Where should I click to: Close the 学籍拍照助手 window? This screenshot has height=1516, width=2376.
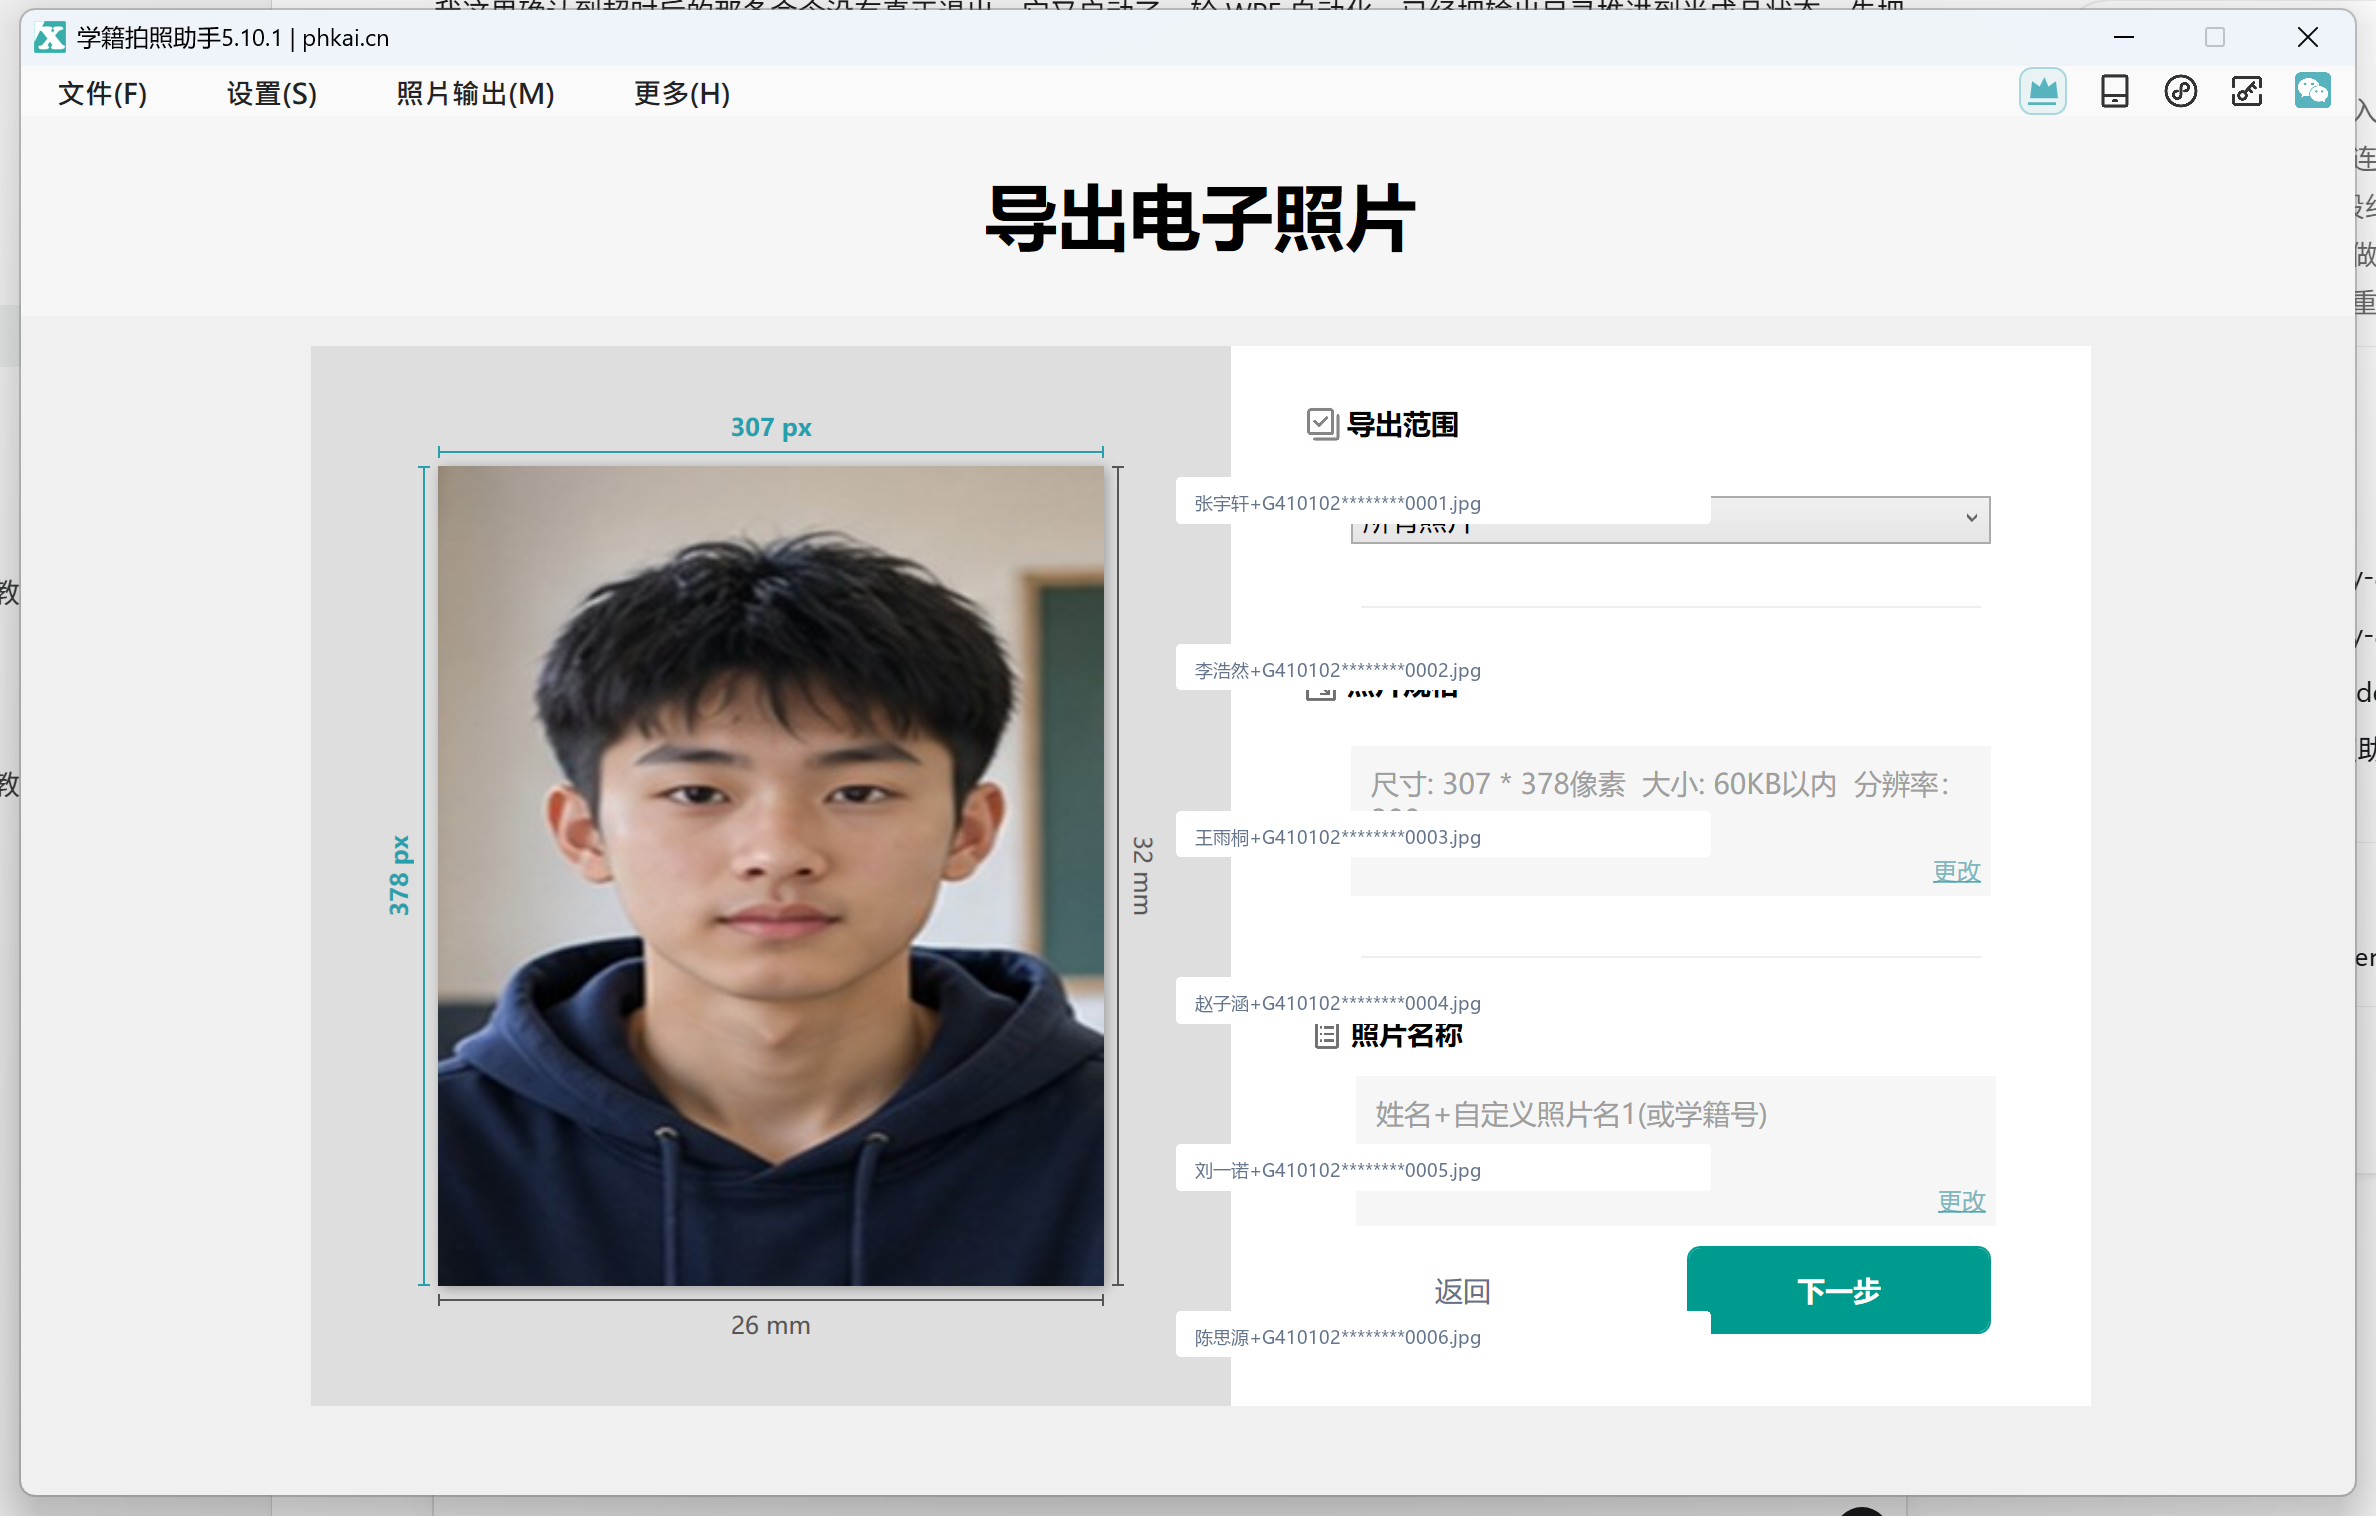point(2308,38)
